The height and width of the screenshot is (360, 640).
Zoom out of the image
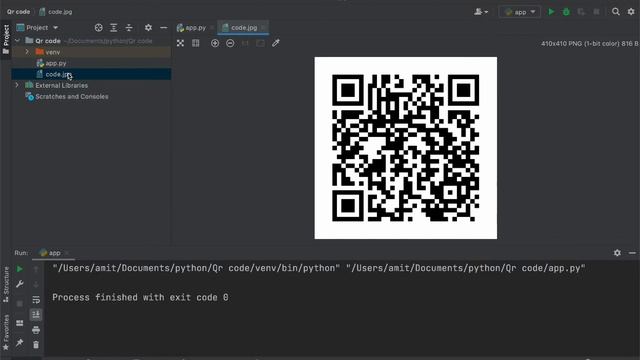(230, 43)
